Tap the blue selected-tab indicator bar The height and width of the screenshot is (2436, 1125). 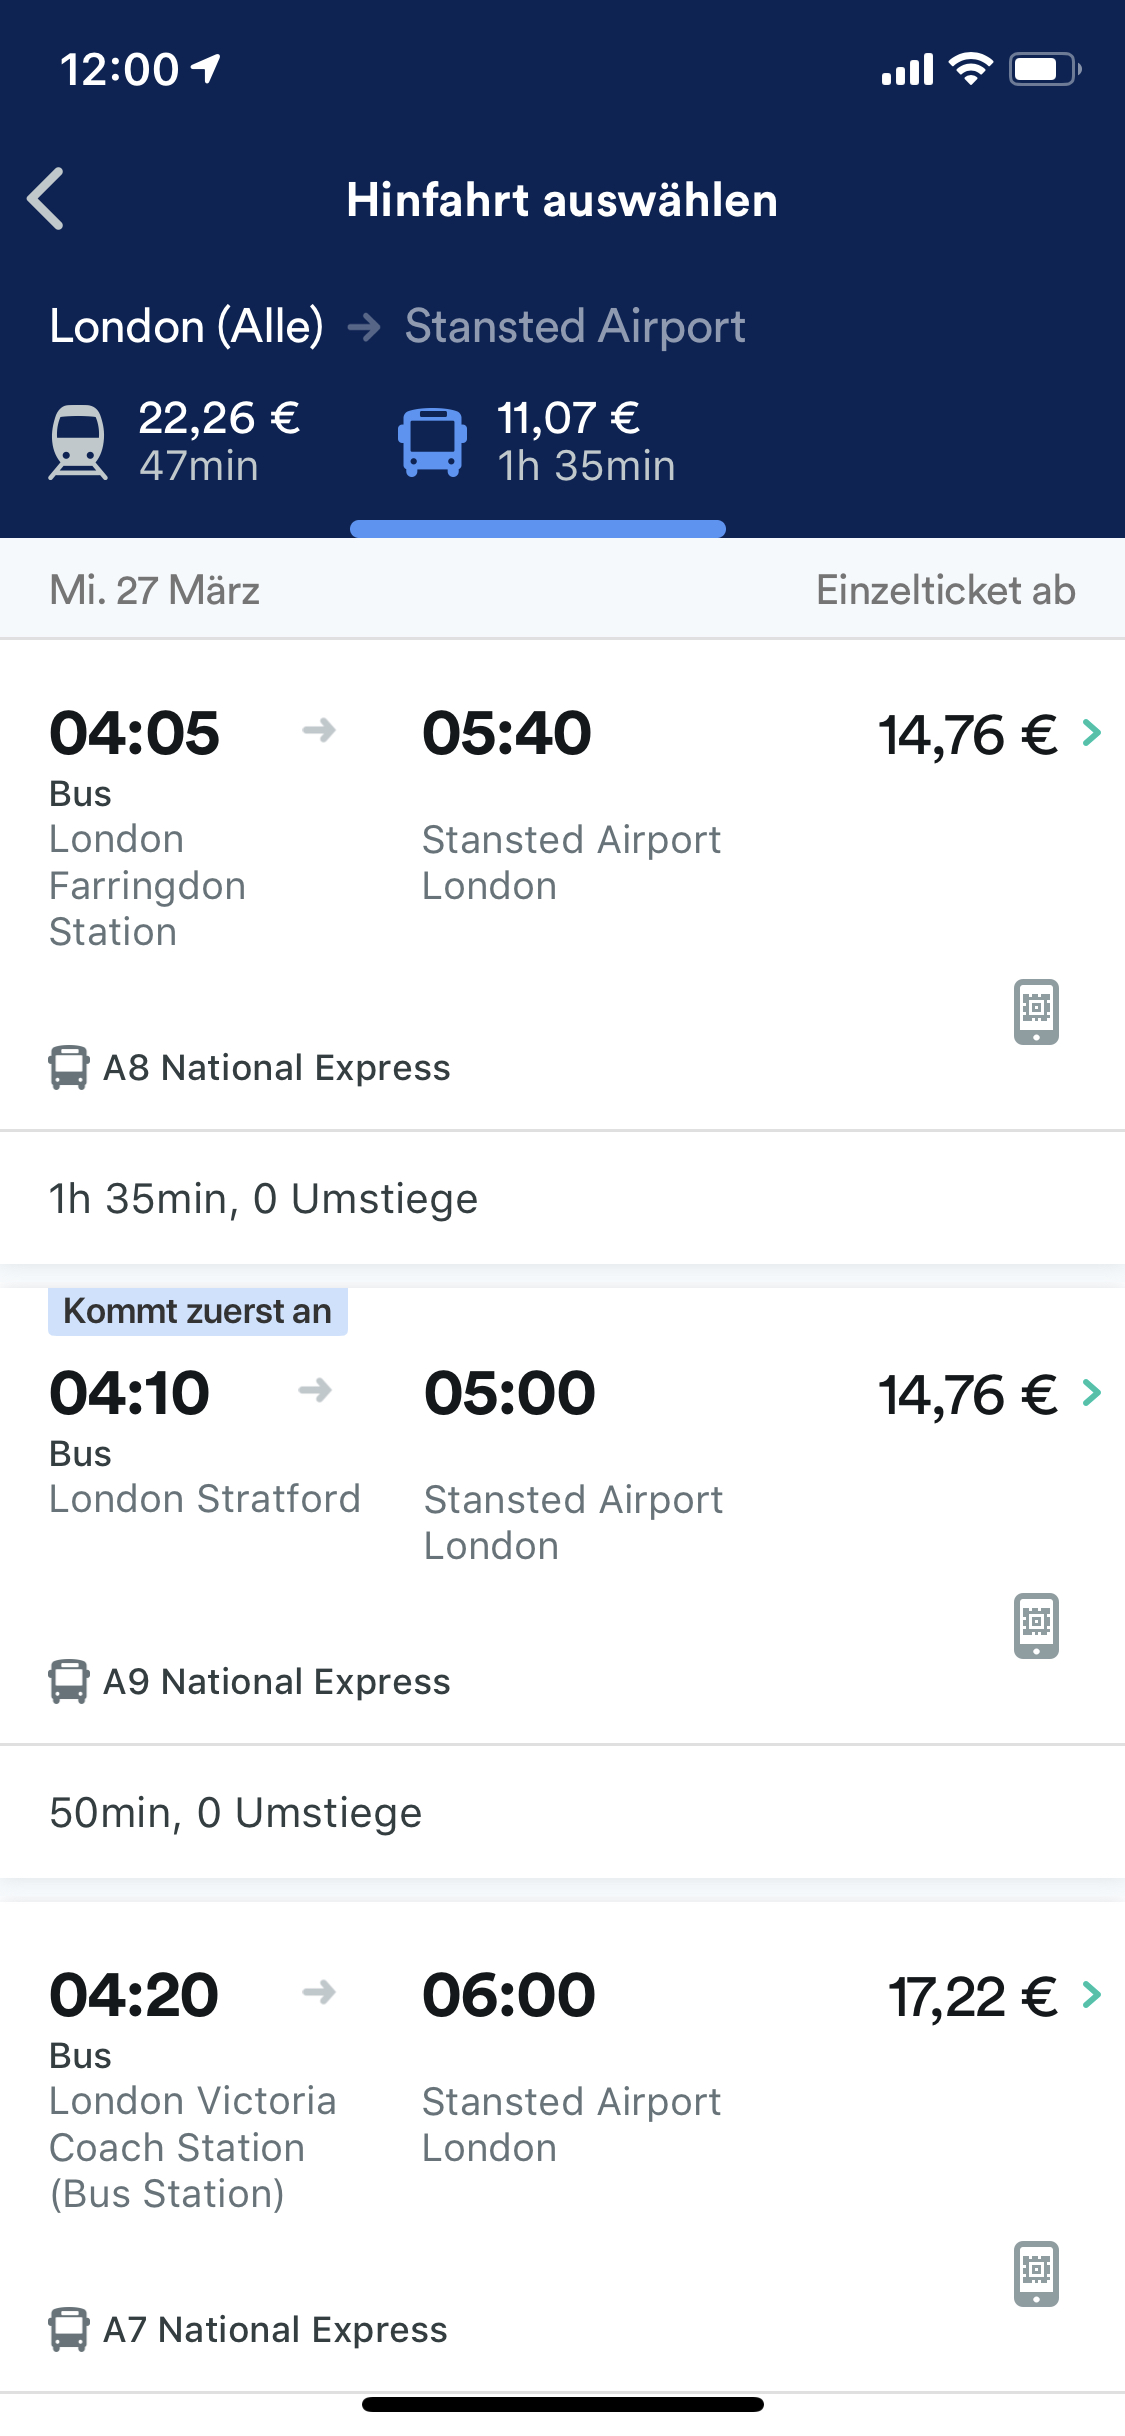(x=538, y=528)
